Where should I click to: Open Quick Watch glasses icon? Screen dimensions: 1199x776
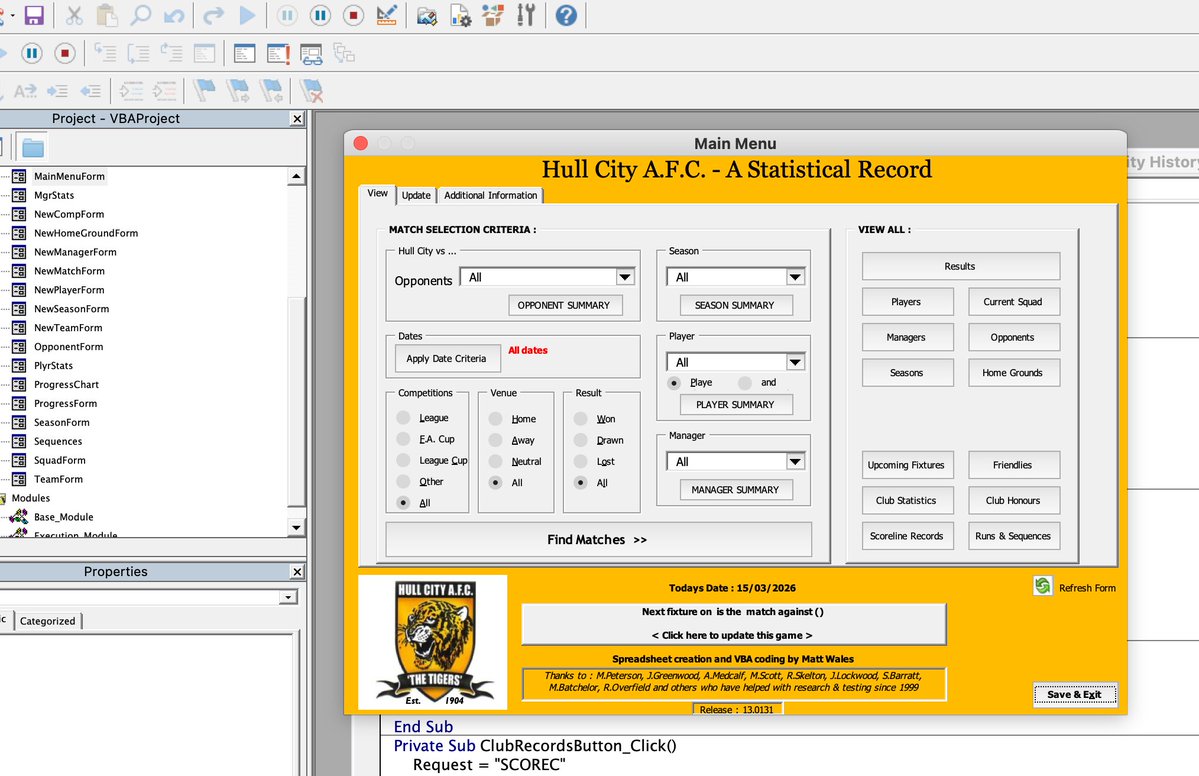311,54
